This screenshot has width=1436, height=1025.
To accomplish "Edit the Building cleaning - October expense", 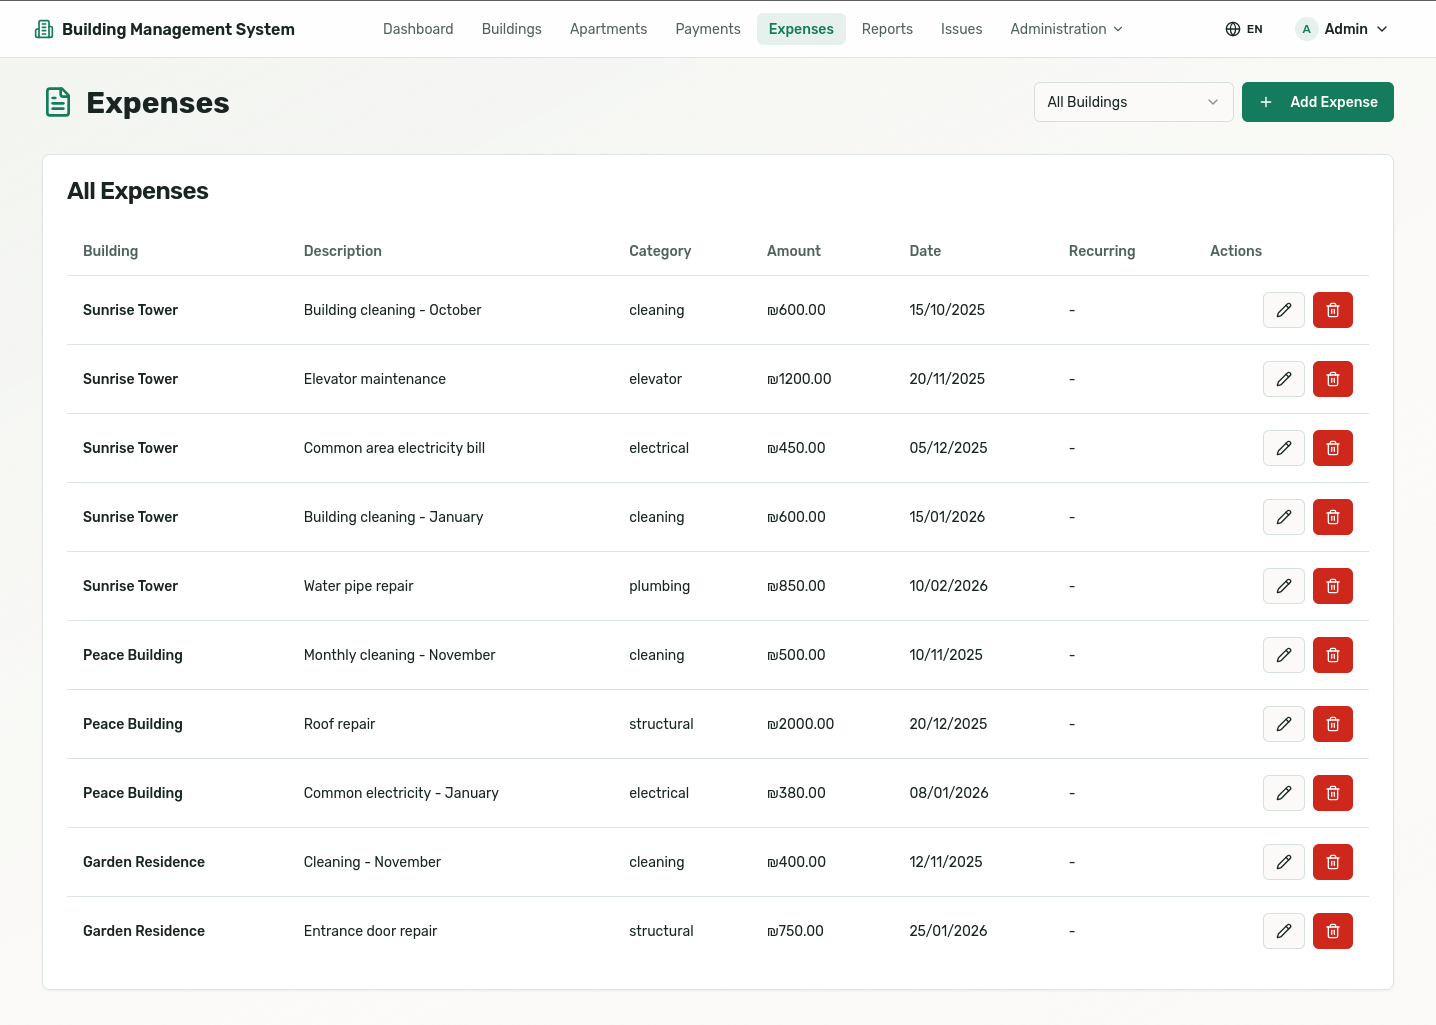I will 1283,310.
